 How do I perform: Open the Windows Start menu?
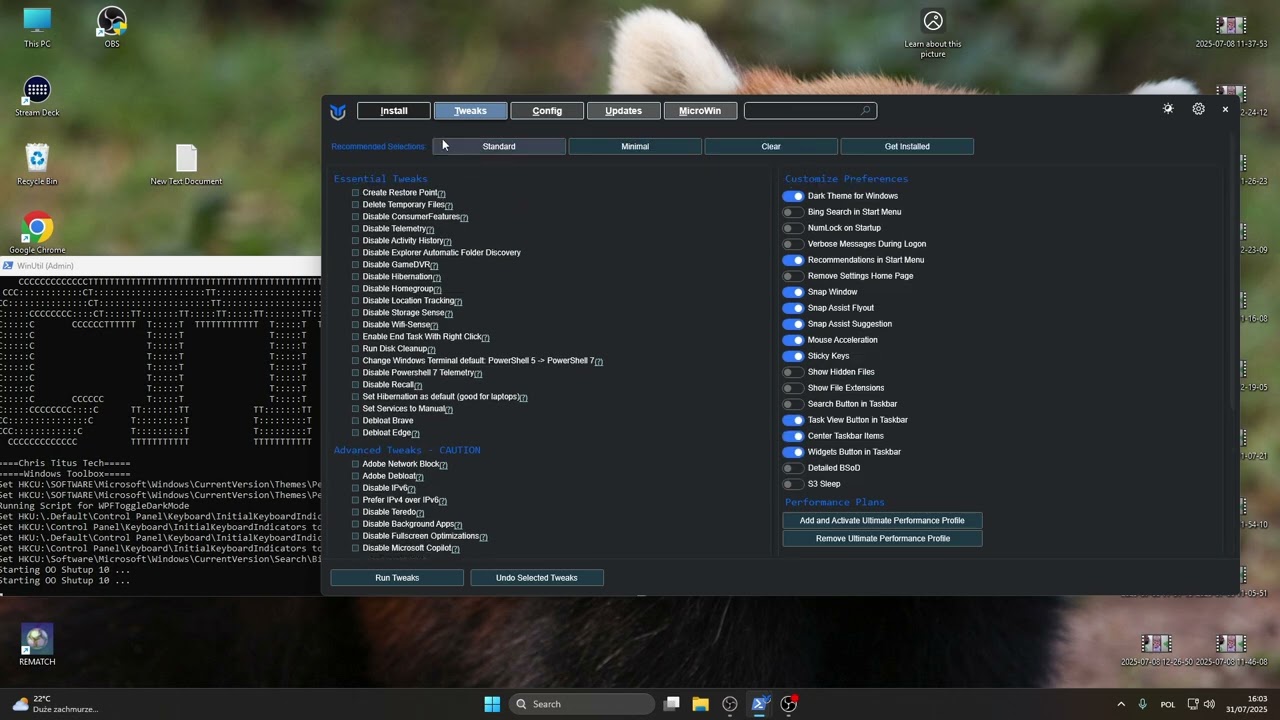tap(492, 704)
